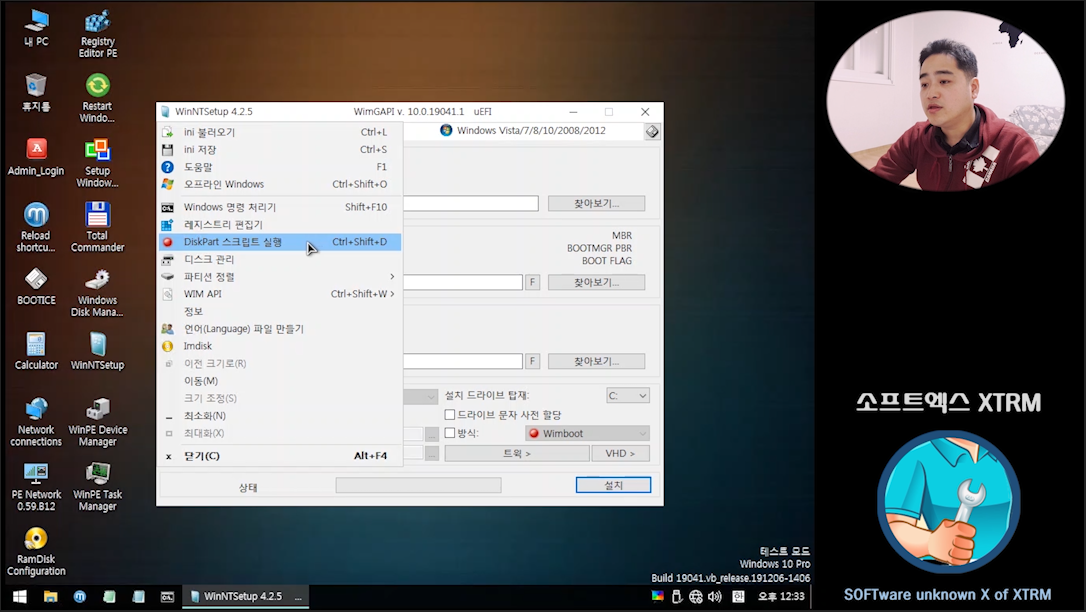
Task: Launch BOOTICE from the desktop
Action: coord(36,287)
